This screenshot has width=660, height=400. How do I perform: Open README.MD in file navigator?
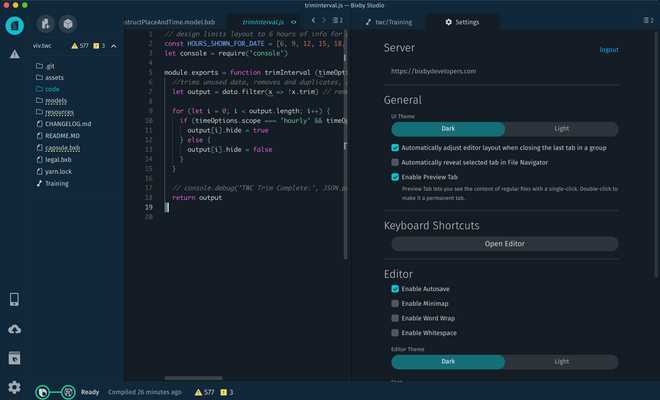point(58,136)
